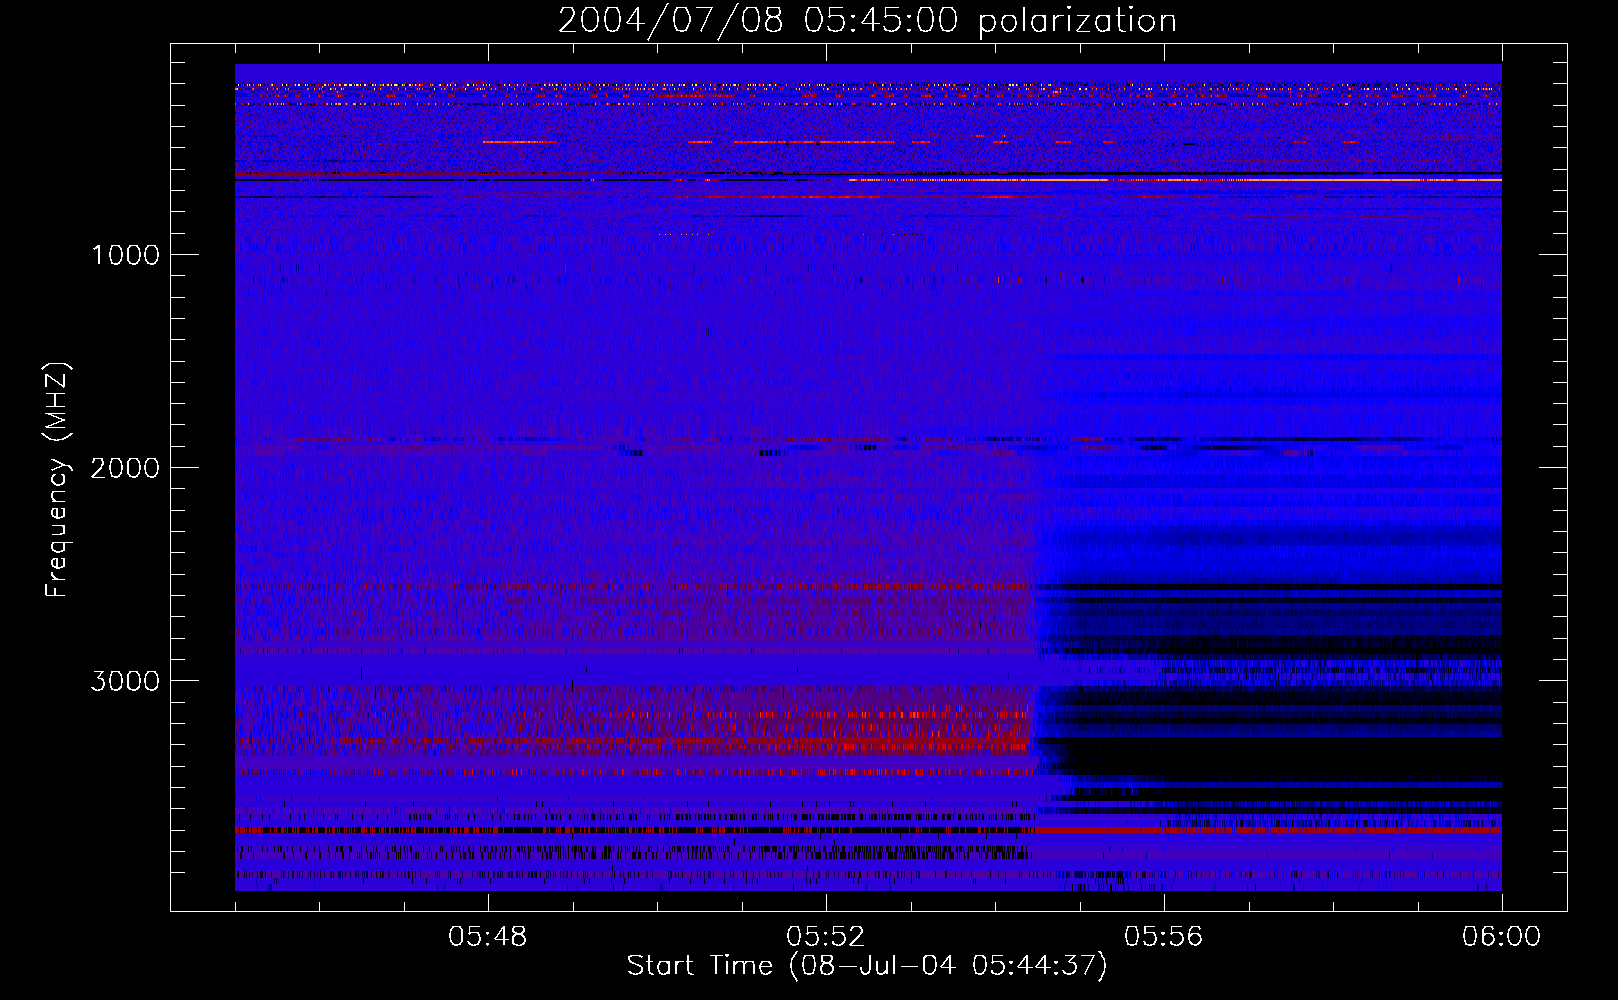Click the 05:56 time tick label
Screen dimensions: 1618x1000
(x=1164, y=937)
